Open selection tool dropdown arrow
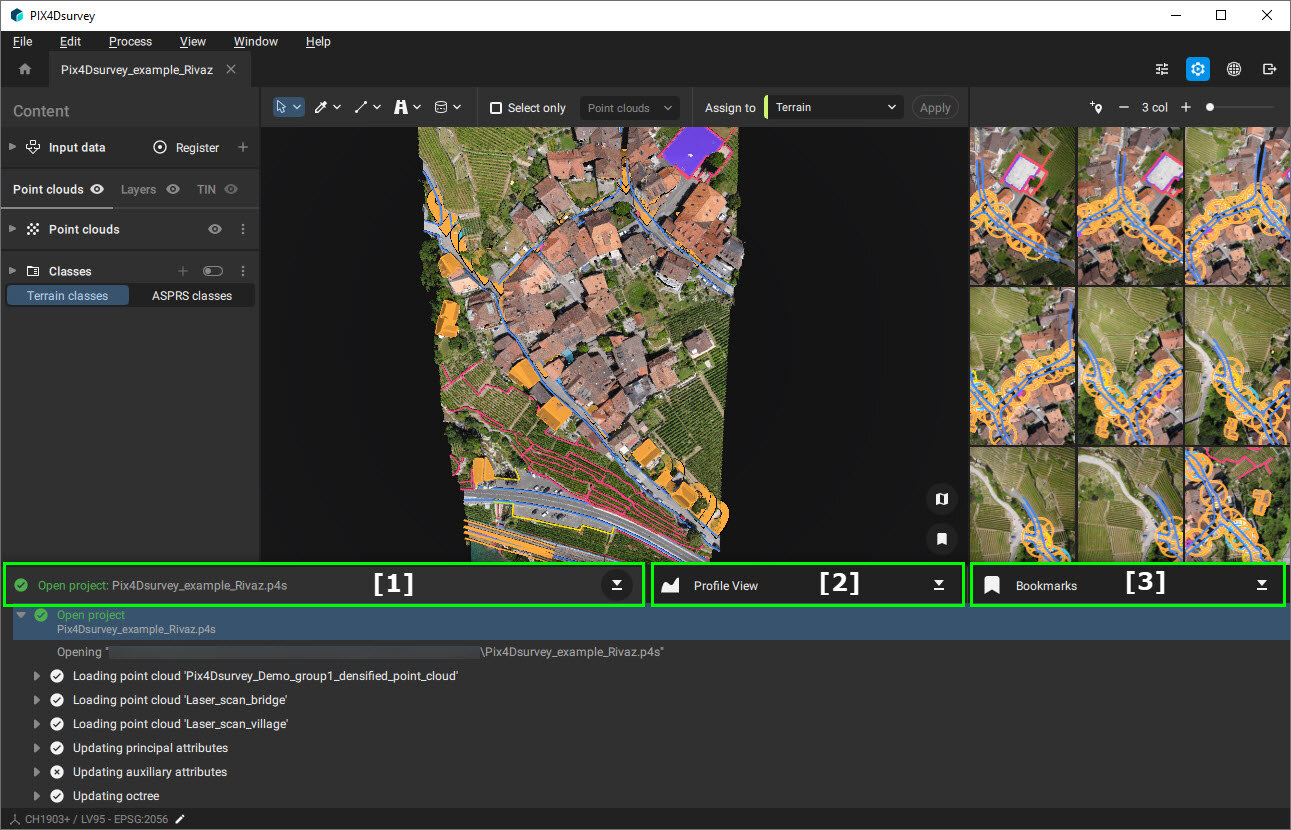 click(297, 107)
